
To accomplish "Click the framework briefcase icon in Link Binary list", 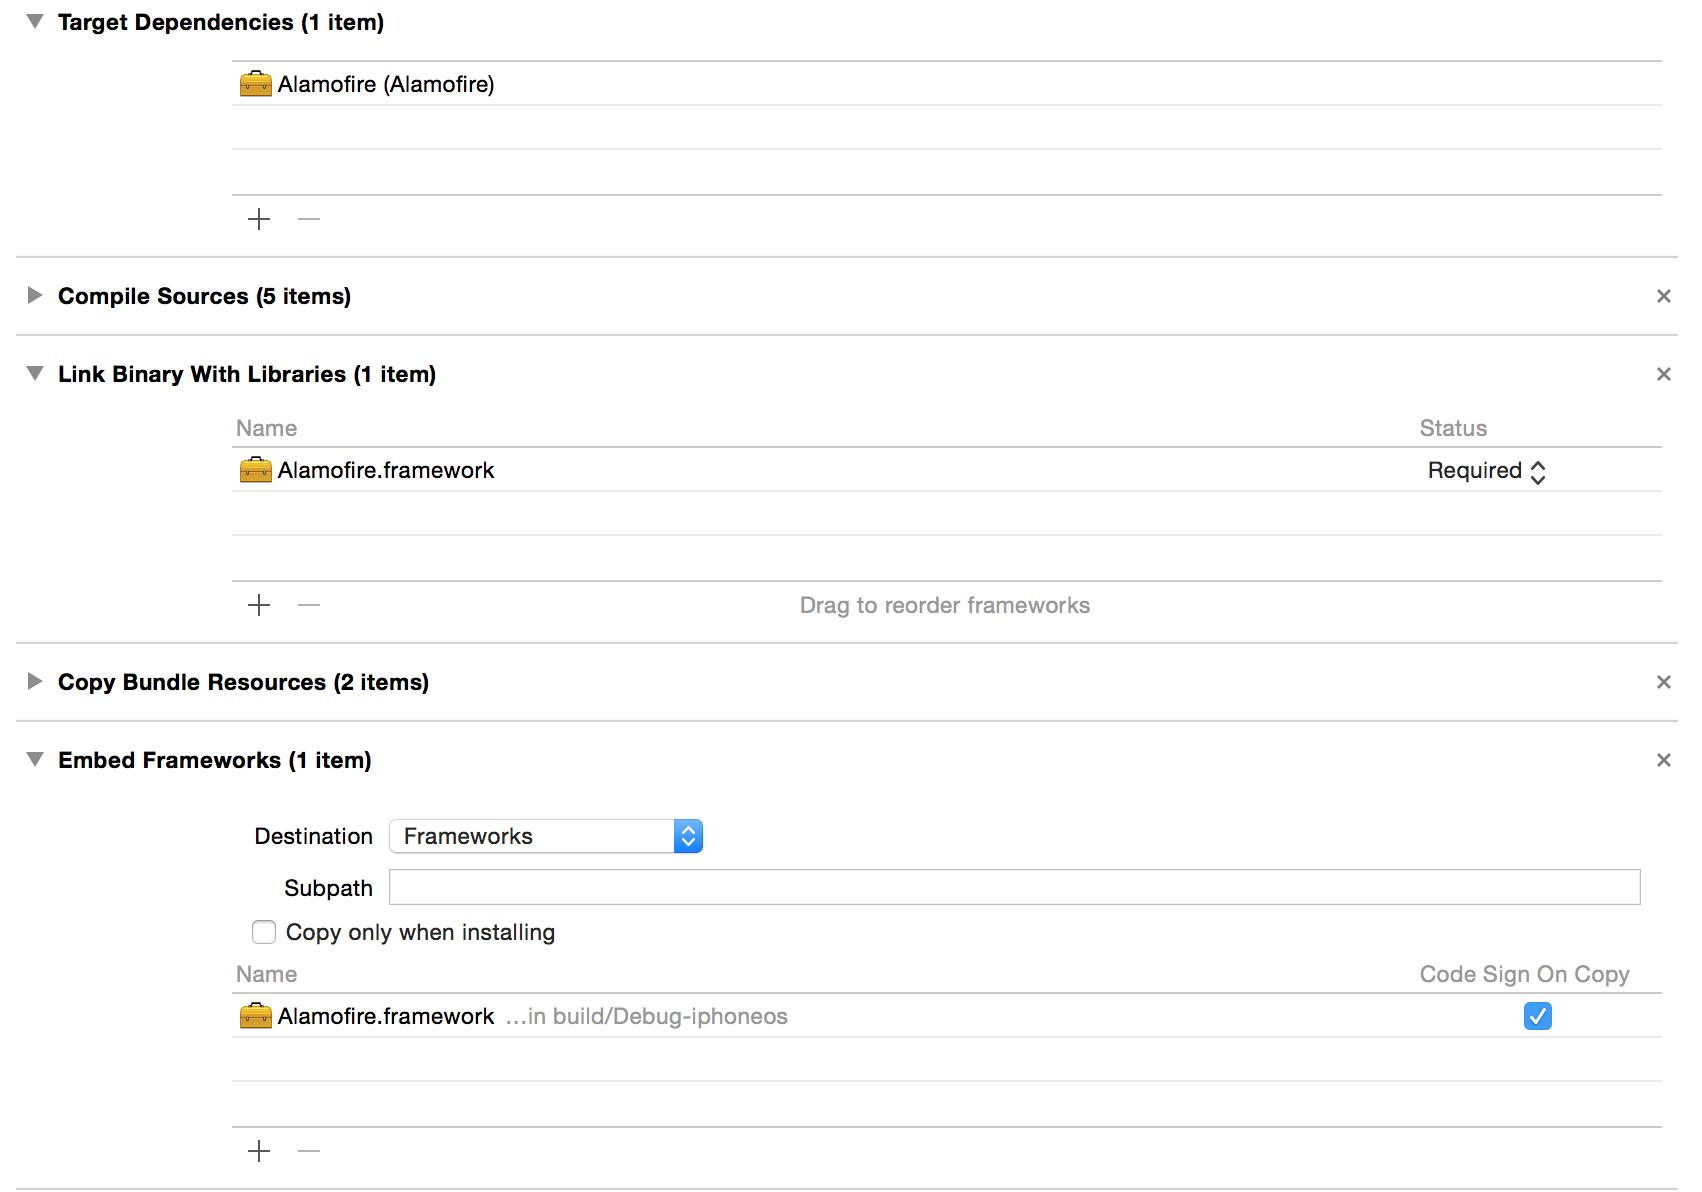I will 256,470.
